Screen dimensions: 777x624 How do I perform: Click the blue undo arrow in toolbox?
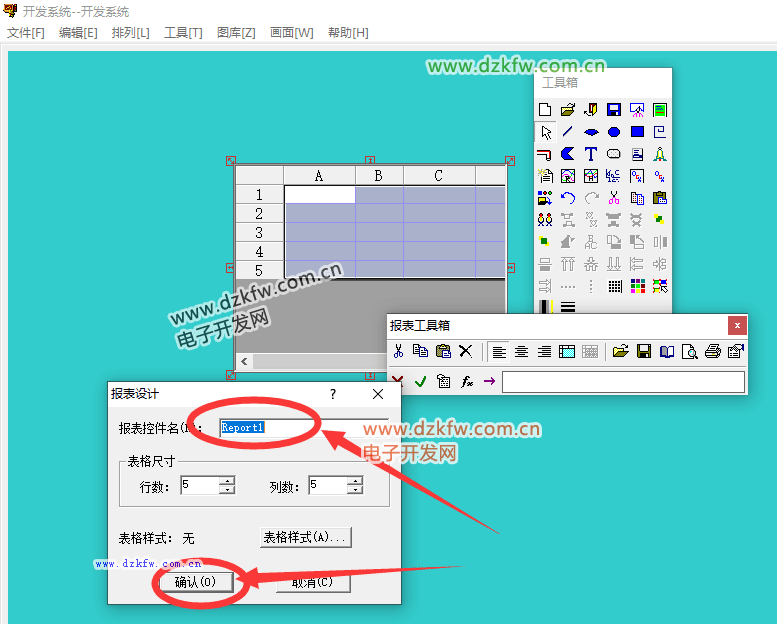568,198
